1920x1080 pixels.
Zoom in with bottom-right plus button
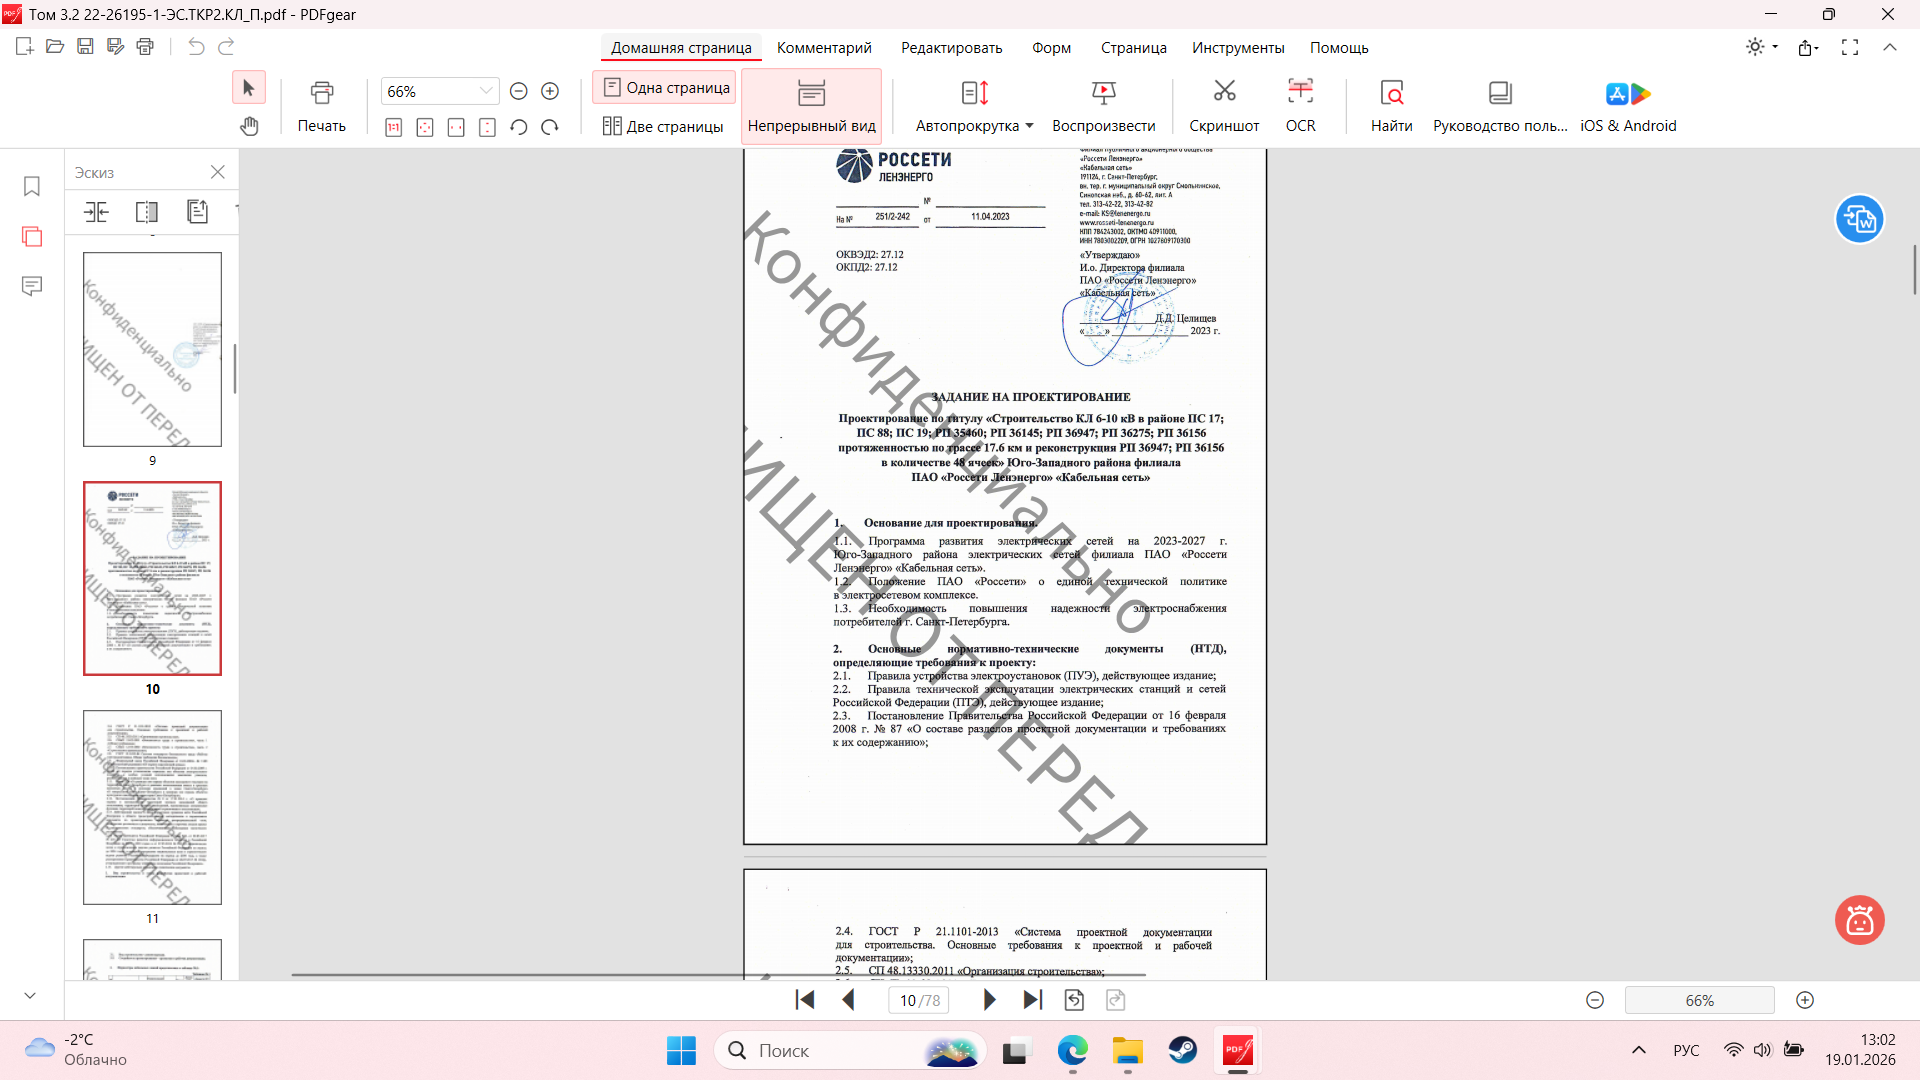tap(1805, 1000)
